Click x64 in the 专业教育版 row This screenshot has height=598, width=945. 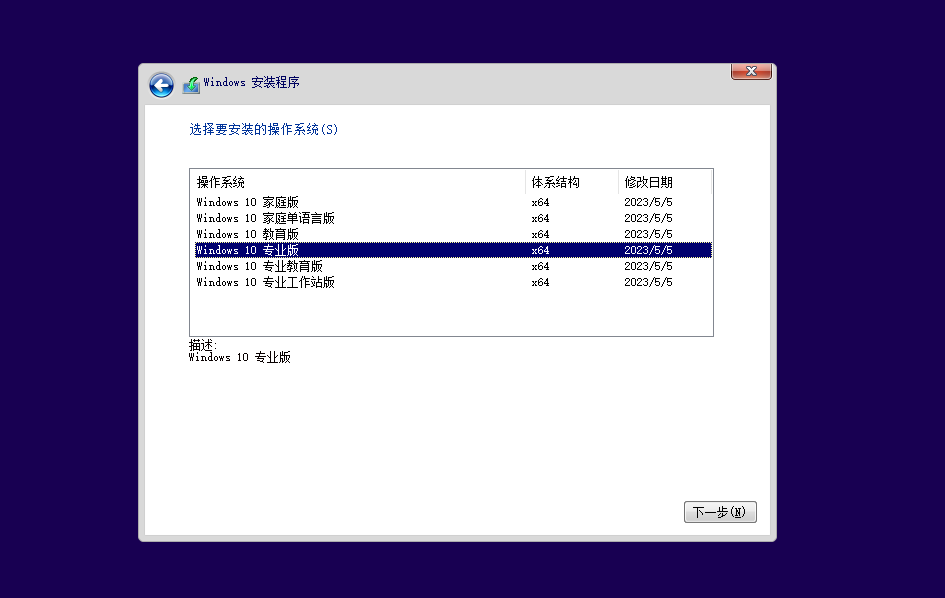[x=540, y=266]
